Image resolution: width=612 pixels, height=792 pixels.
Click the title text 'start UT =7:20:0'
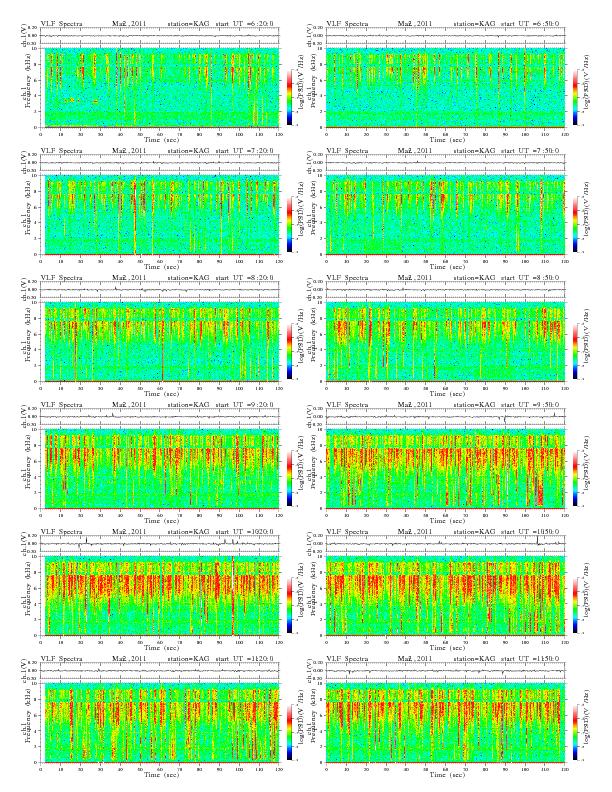tap(244, 151)
